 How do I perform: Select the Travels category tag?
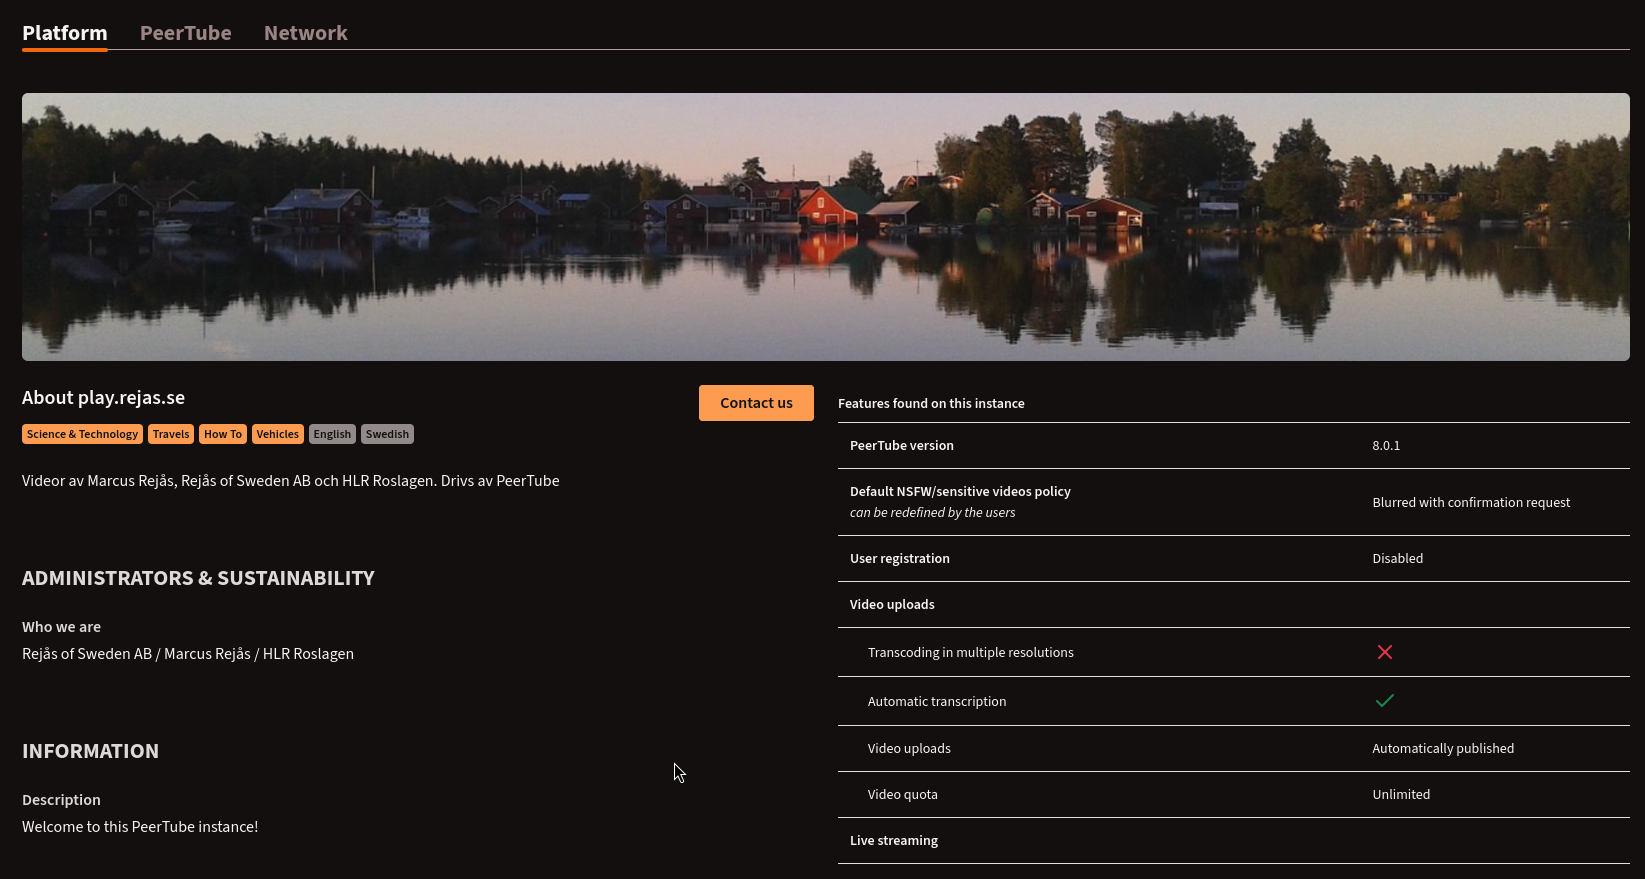[171, 434]
